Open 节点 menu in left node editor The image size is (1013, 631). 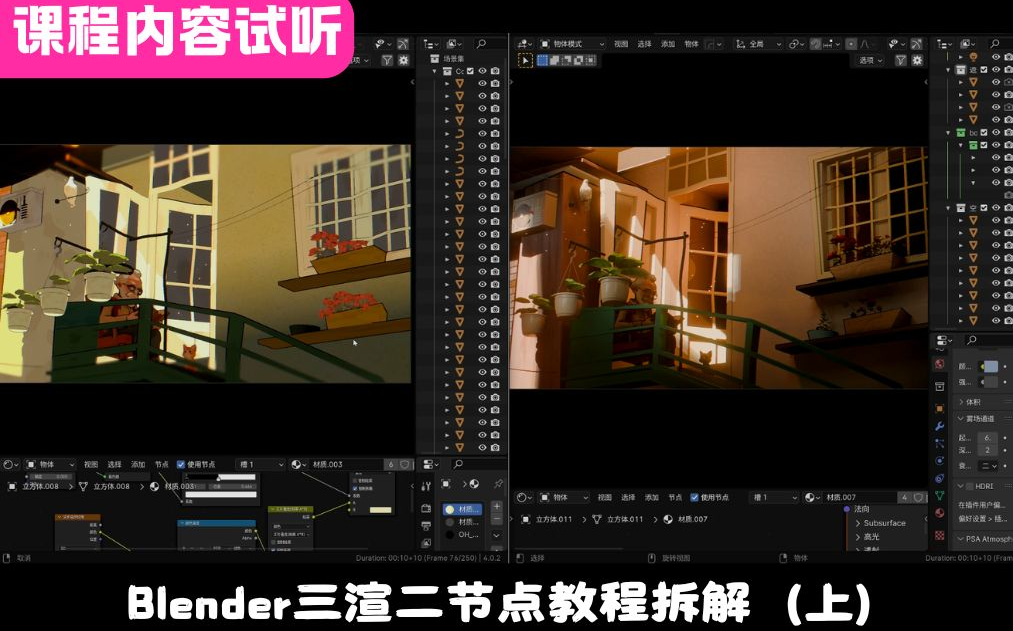[x=162, y=464]
